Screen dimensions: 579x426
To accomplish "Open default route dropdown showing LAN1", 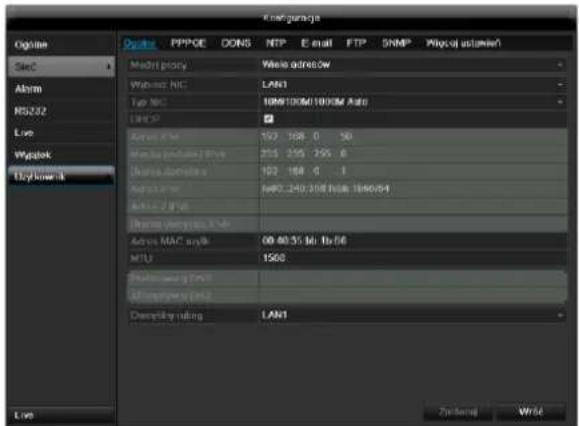I will point(413,315).
